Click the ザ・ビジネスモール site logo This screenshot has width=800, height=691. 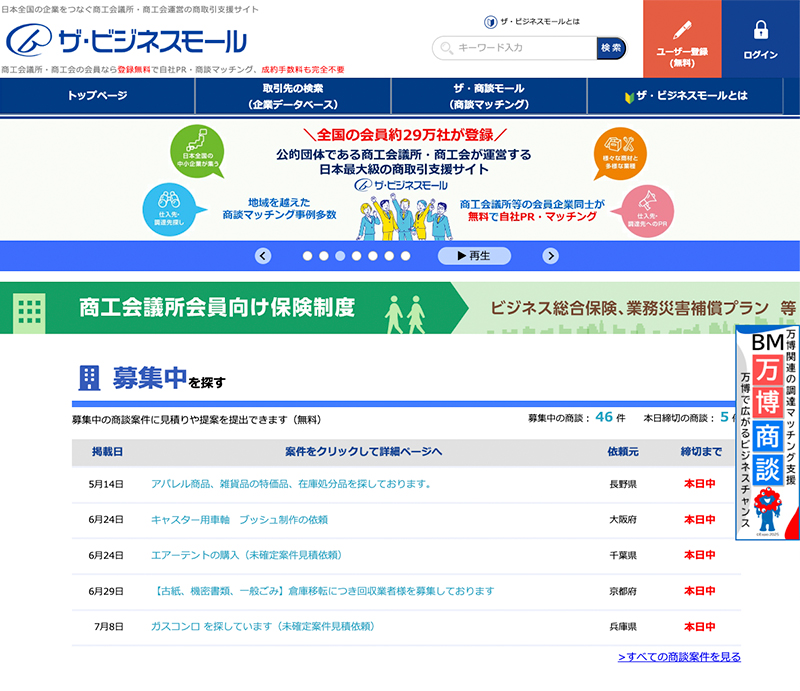point(125,41)
